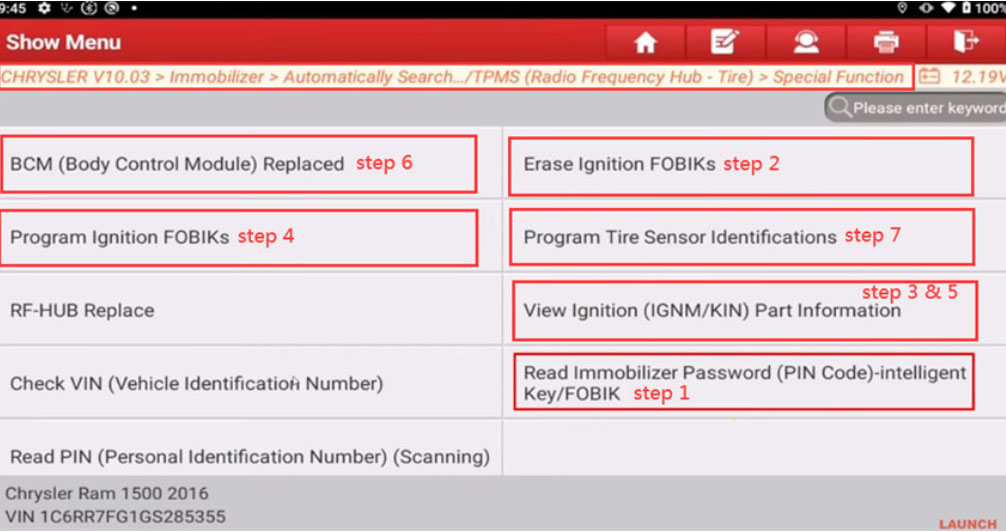
Task: Focus the 'Please enter keyword' search field
Action: pyautogui.click(x=916, y=108)
